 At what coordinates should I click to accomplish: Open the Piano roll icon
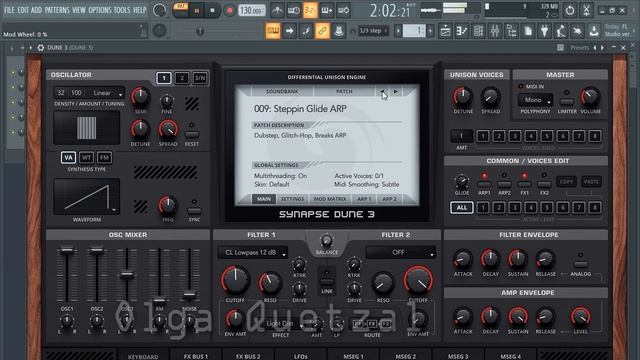tap(462, 31)
